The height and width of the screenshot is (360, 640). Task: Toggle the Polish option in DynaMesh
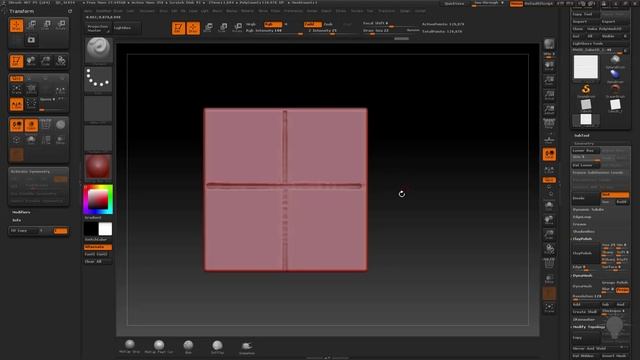coord(622,282)
